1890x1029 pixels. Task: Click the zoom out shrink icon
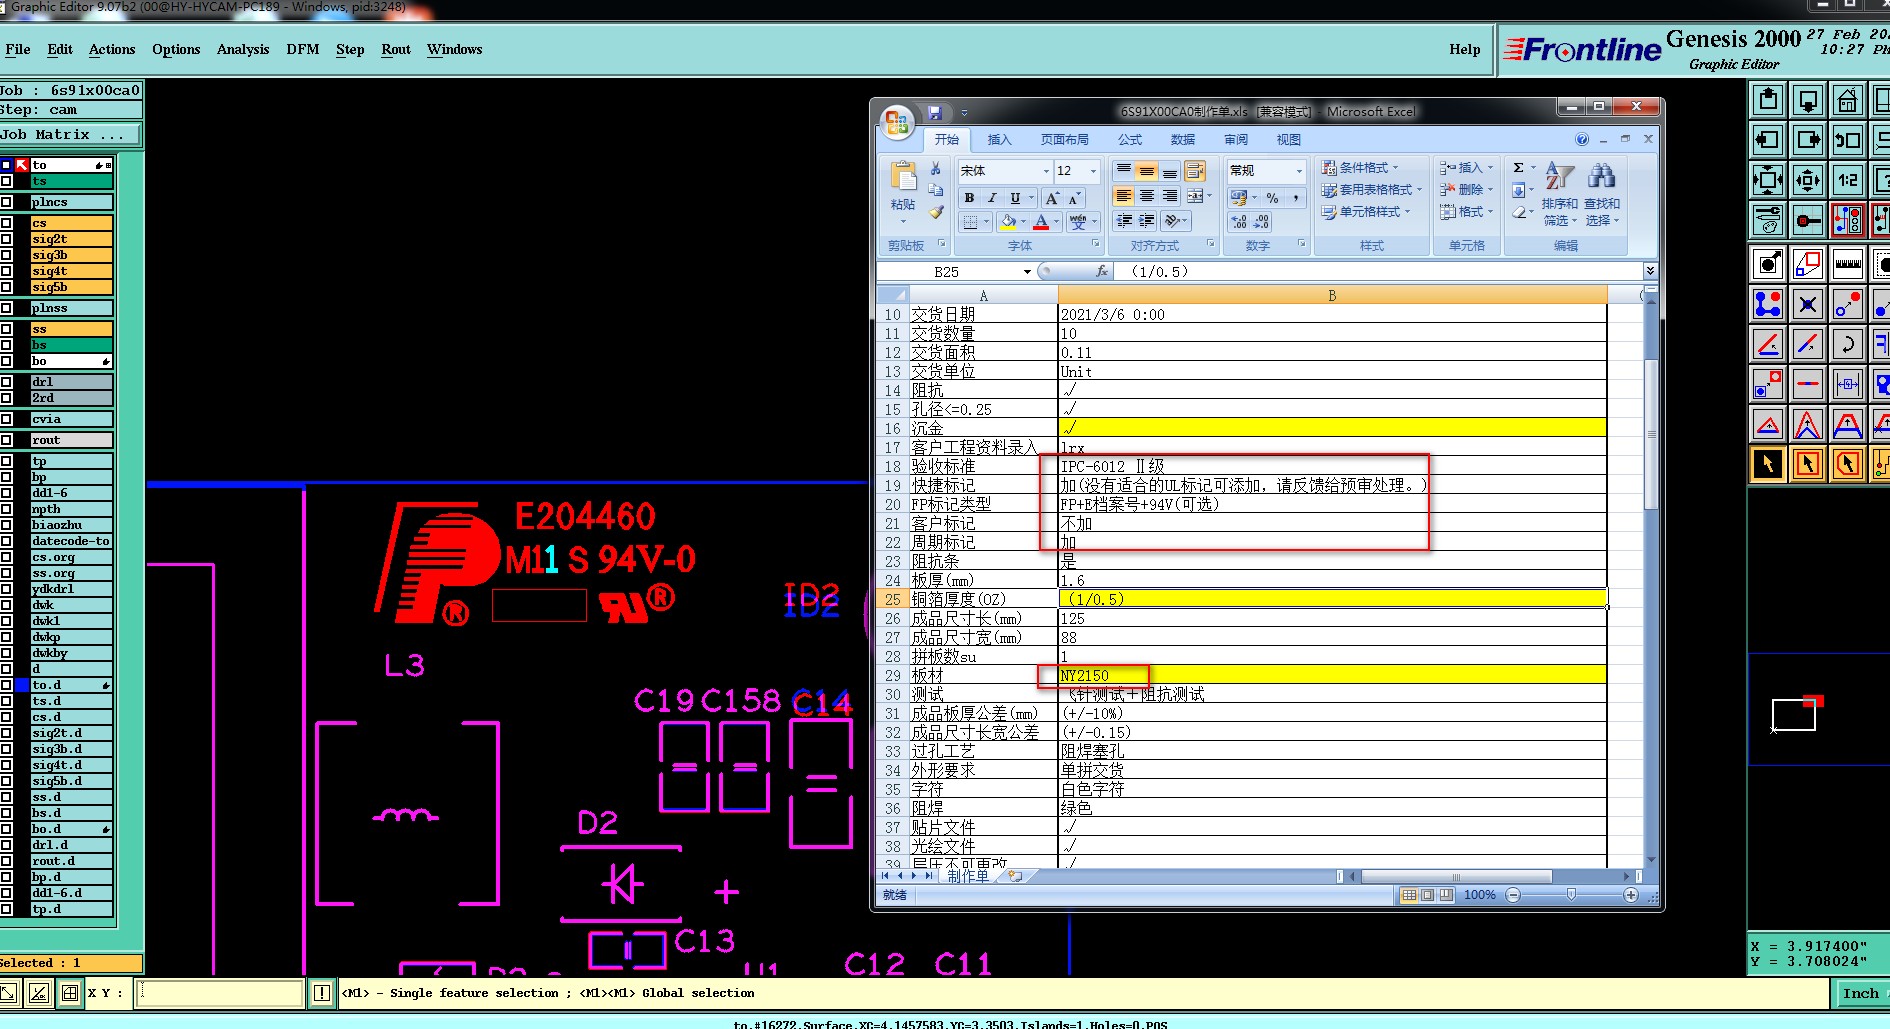[x=1808, y=180]
